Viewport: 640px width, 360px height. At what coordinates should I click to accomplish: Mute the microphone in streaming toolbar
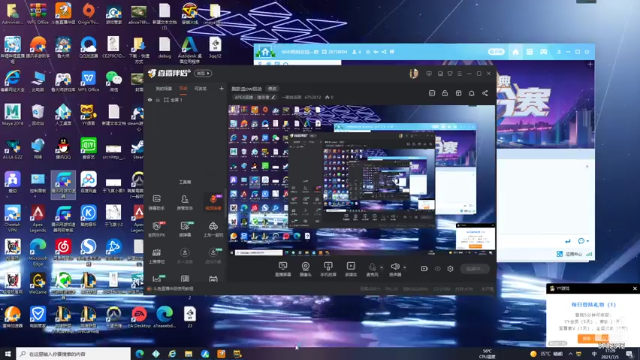pos(372,267)
